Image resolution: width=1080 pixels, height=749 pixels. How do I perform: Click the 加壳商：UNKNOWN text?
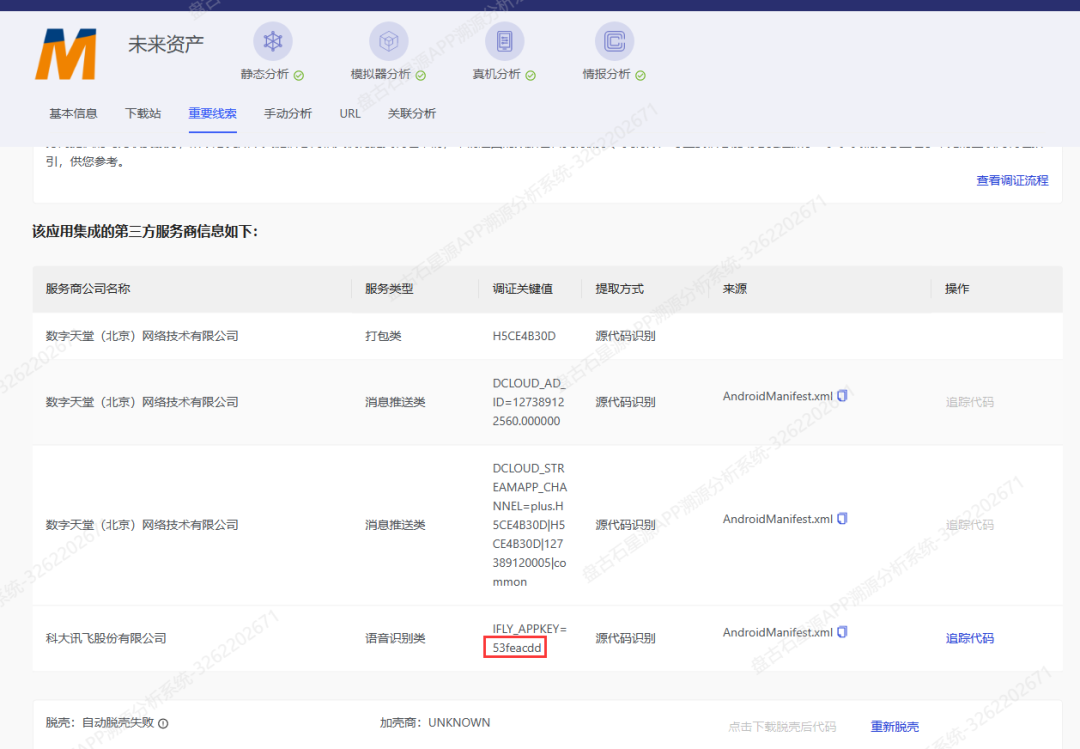click(x=435, y=723)
